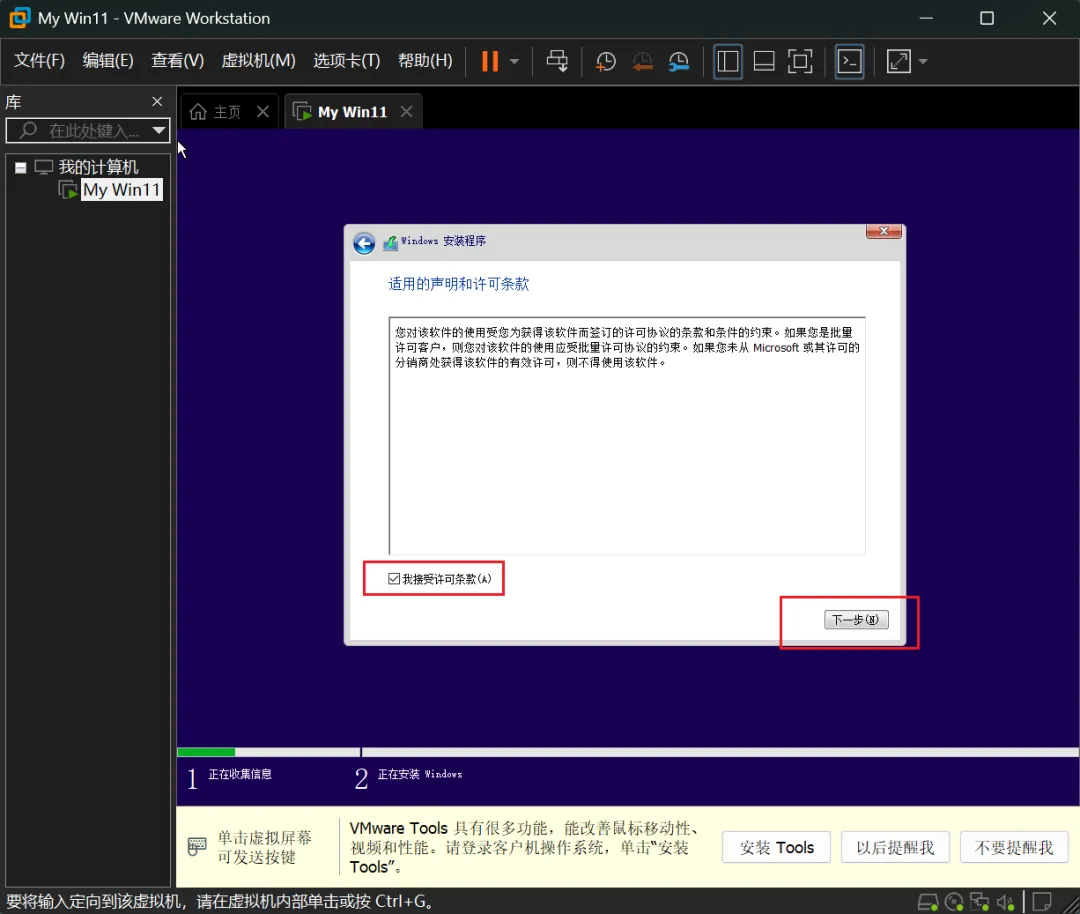The image size is (1080, 914).
Task: Pause the virtual machine with the orange pause icon
Action: 490,61
